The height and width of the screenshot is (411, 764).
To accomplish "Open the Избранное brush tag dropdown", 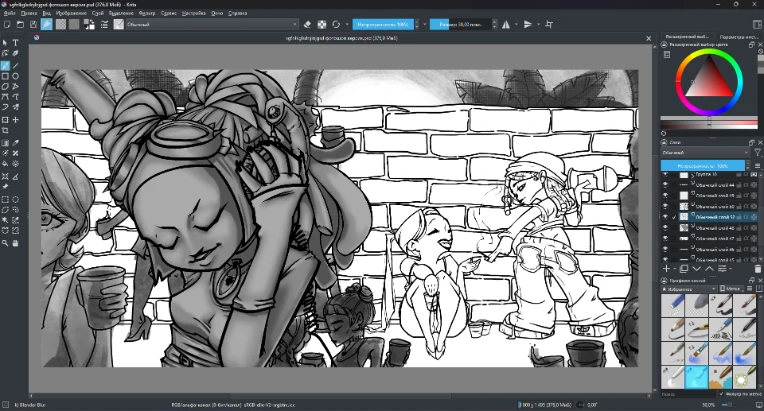I will coord(688,289).
